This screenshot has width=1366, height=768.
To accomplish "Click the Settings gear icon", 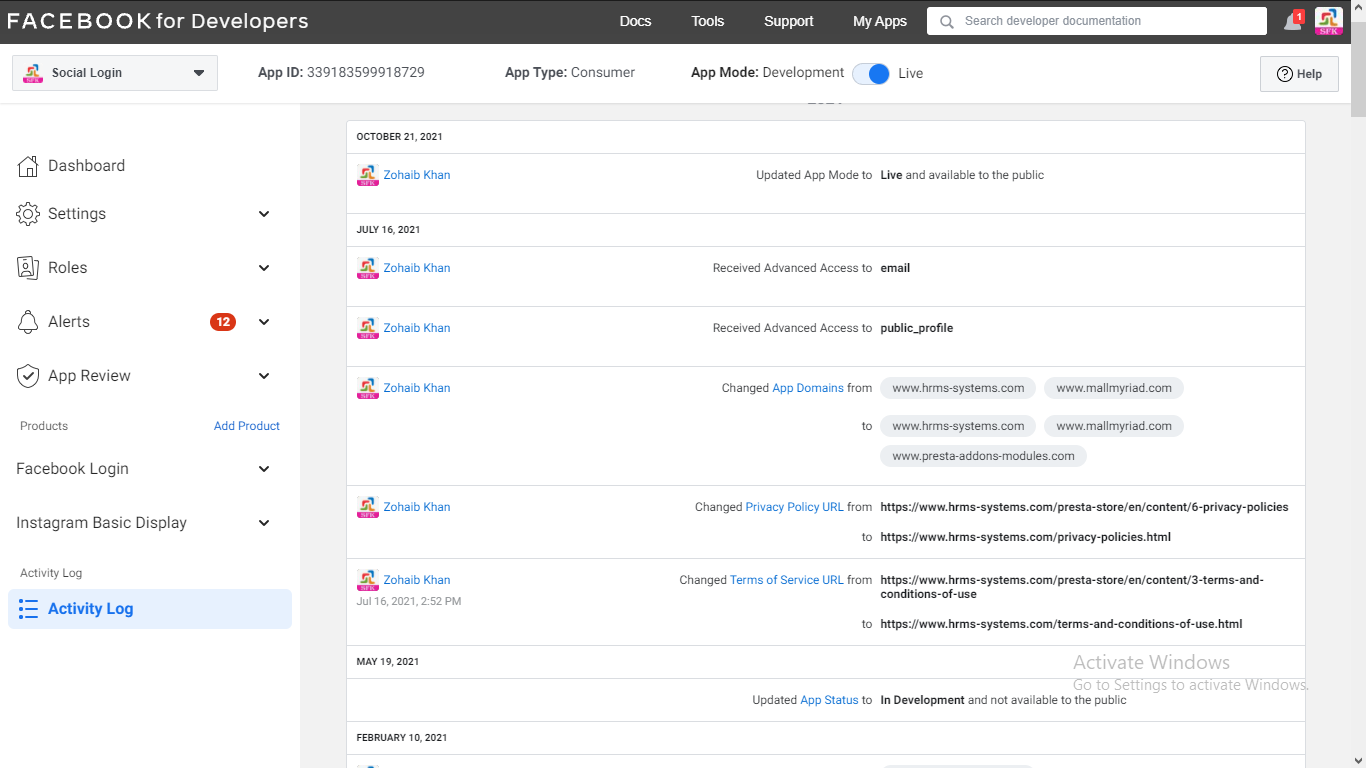I will 28,214.
